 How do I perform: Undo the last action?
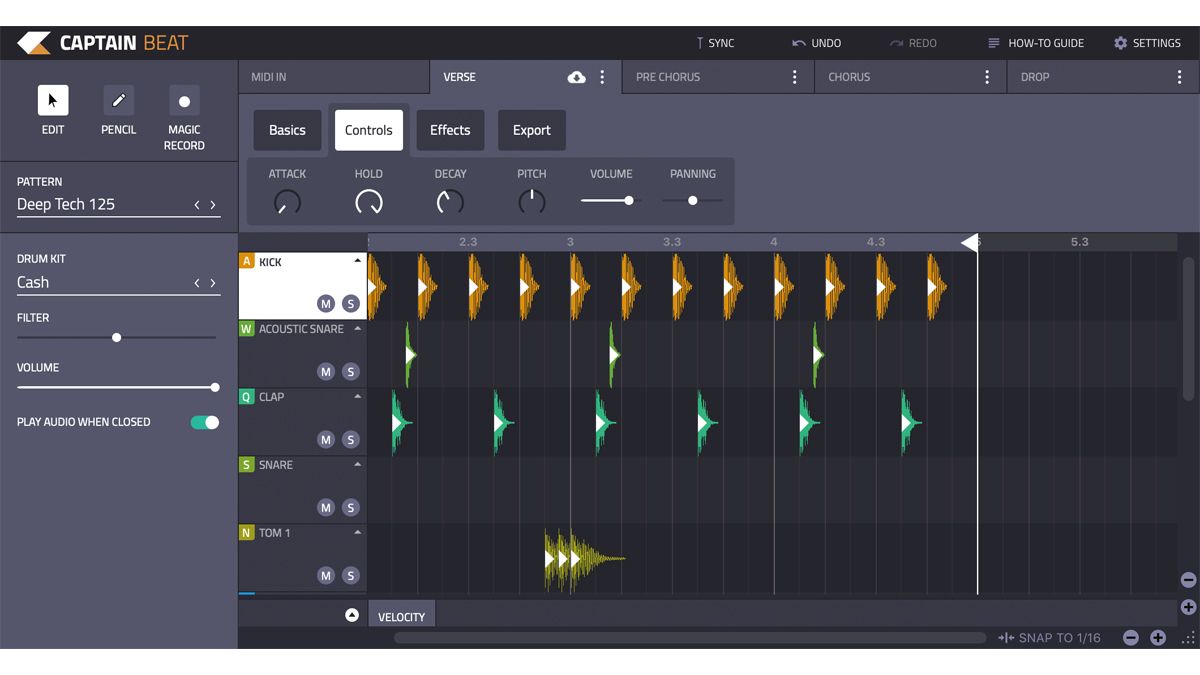(x=817, y=43)
